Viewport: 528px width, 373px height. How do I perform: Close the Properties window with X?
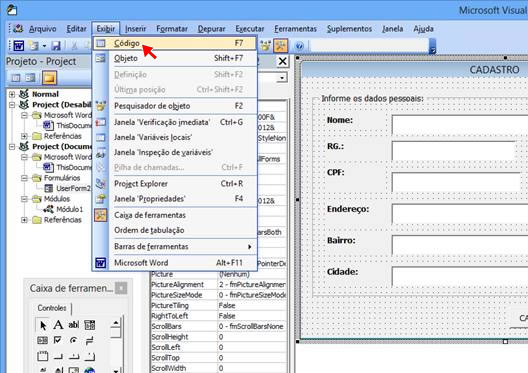[x=282, y=61]
